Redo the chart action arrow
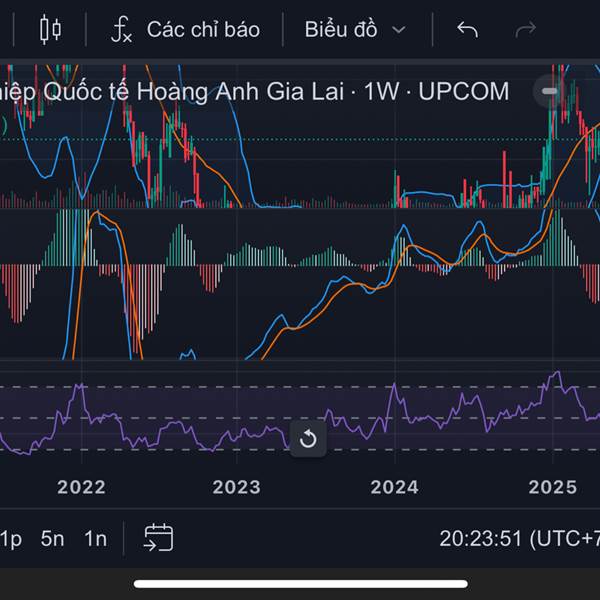The image size is (600, 600). pos(526,29)
